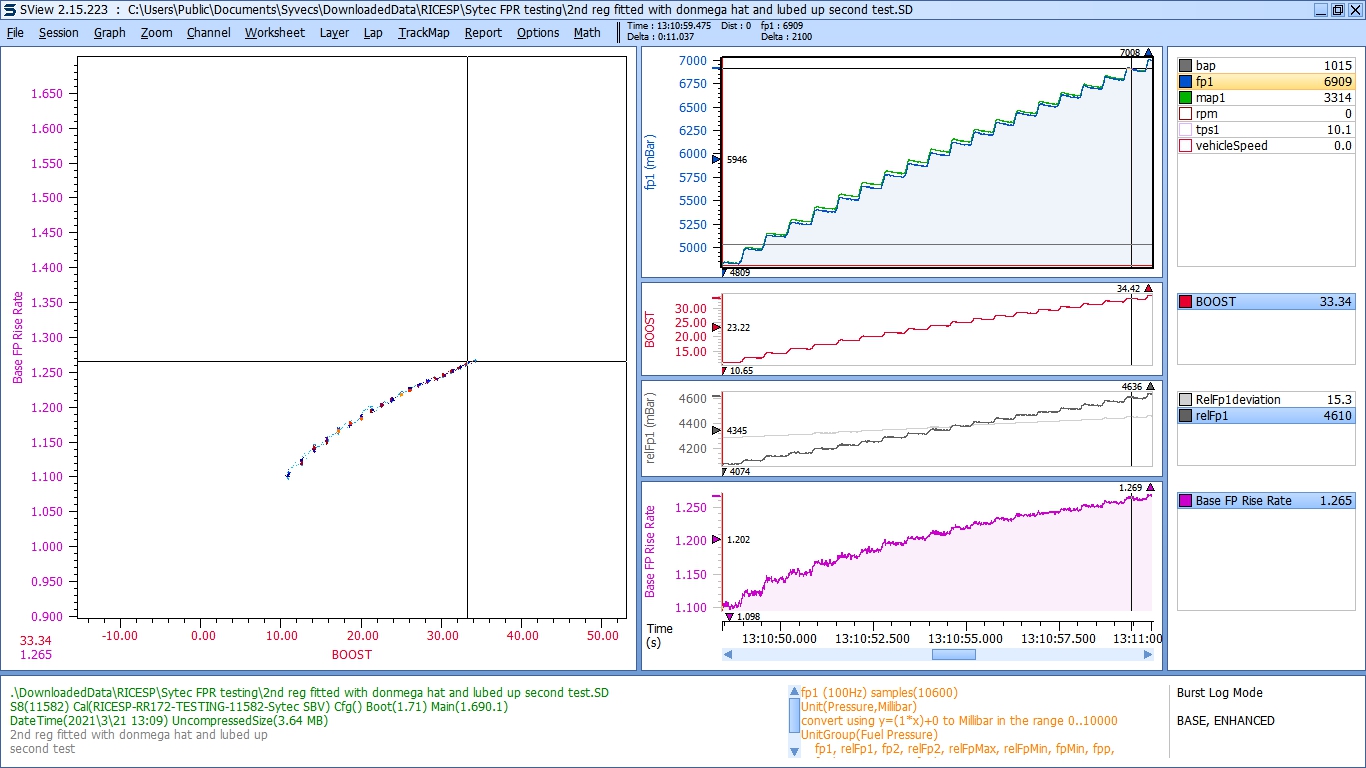Click the SView app icon in title bar
This screenshot has height=768, width=1366.
point(9,10)
